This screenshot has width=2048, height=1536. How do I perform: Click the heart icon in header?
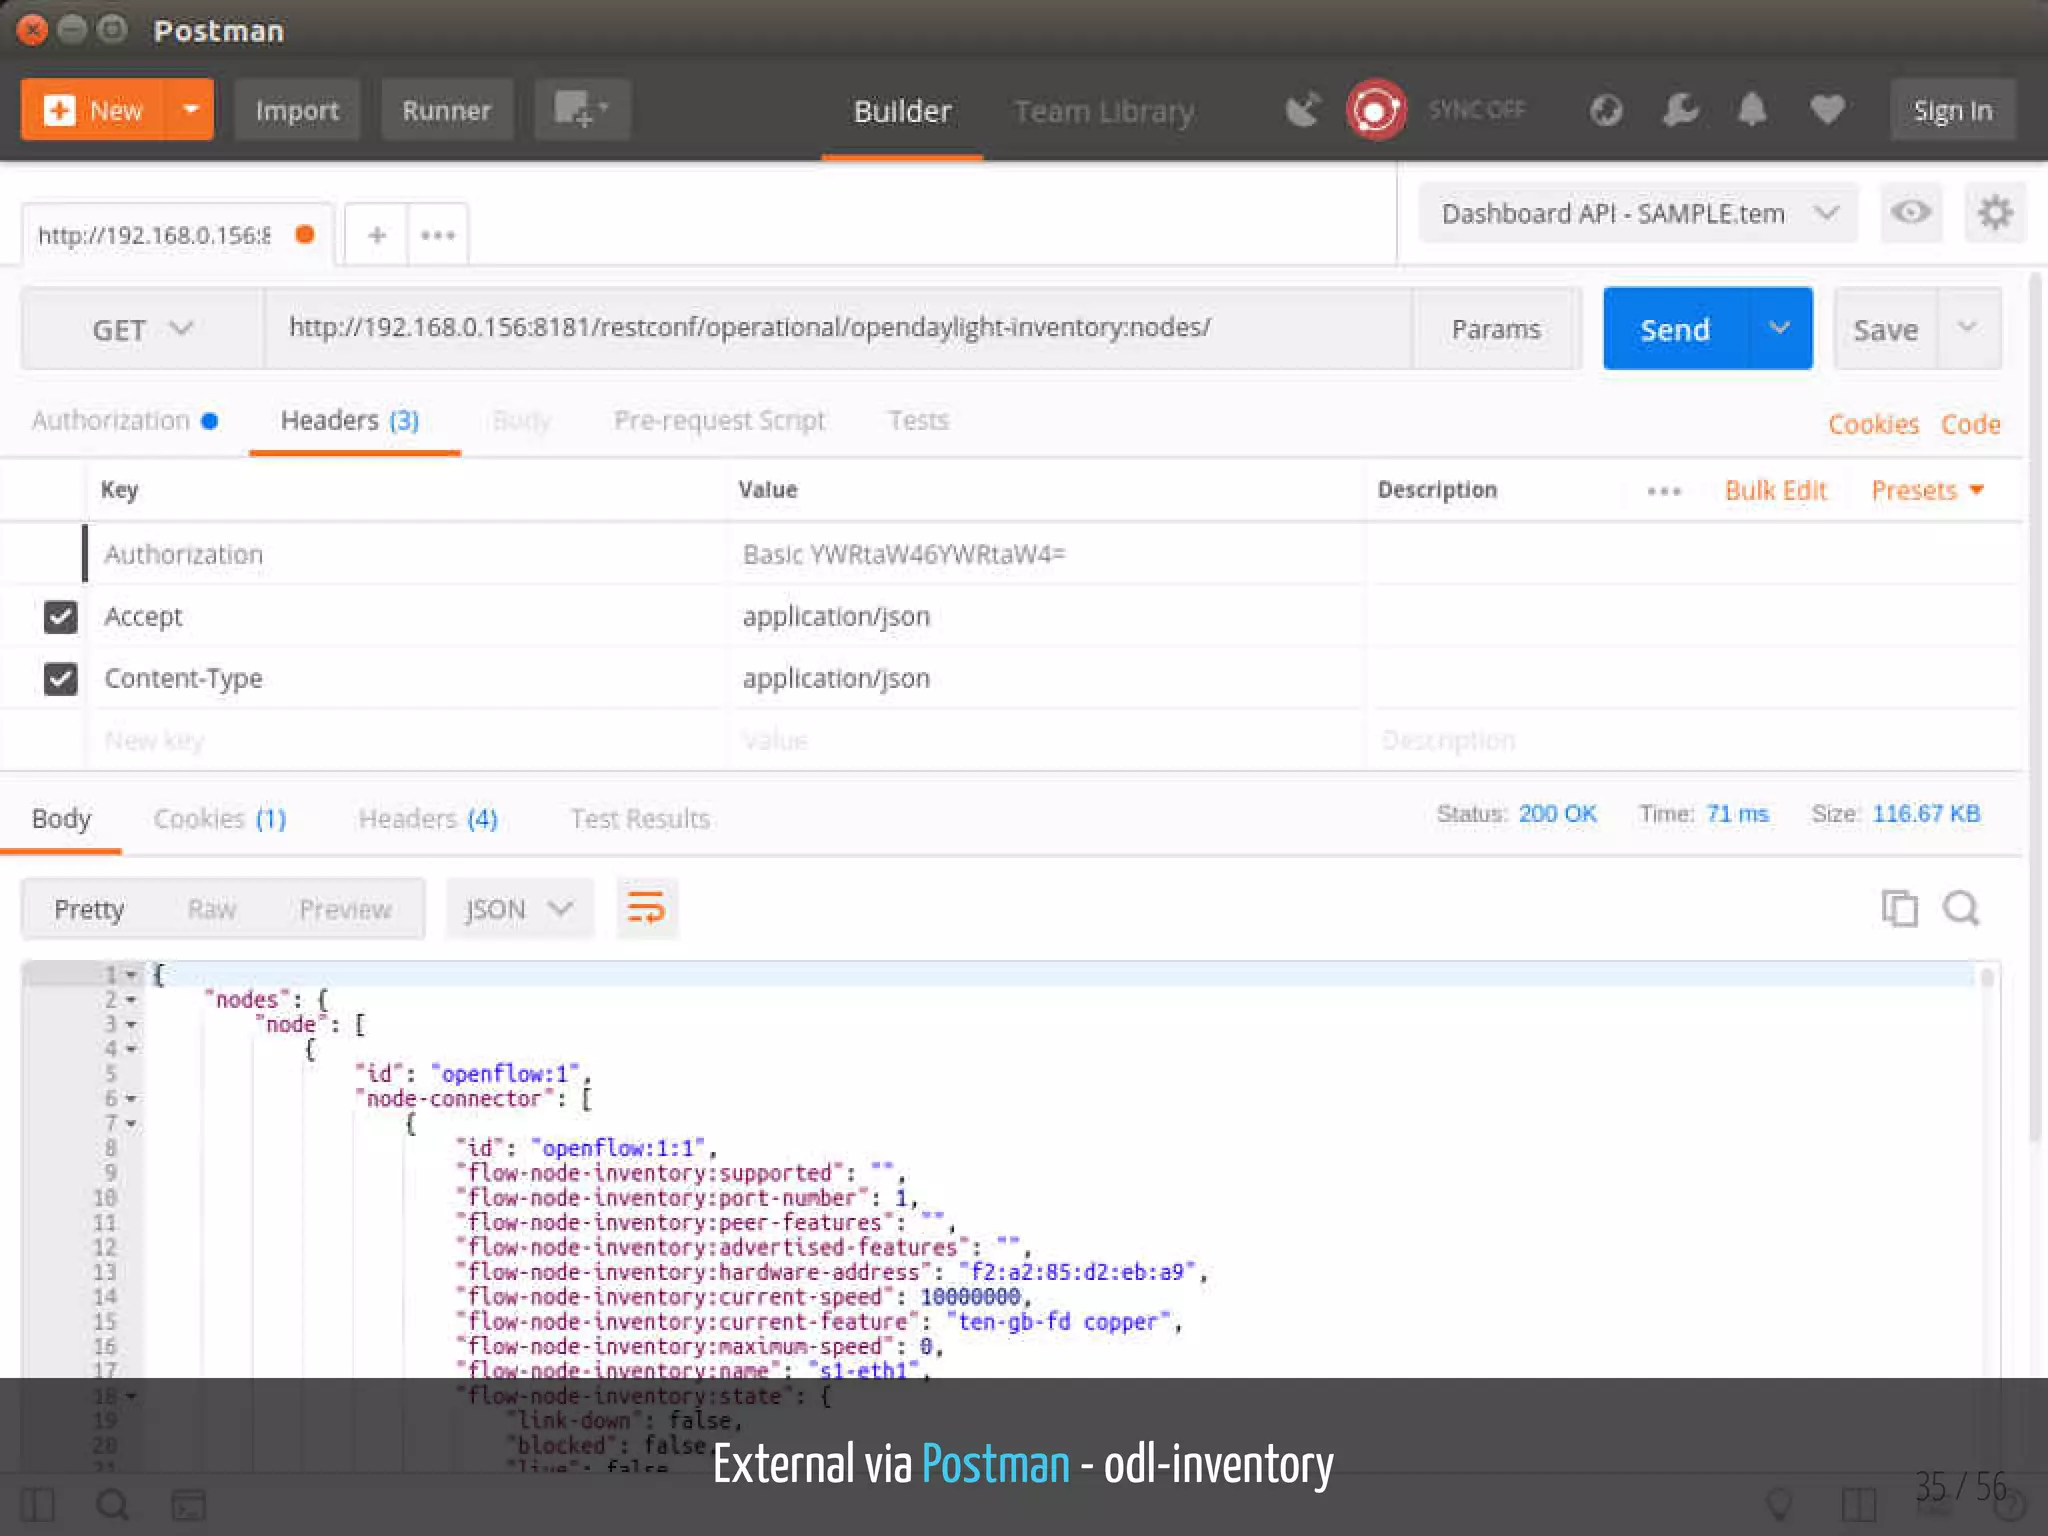click(1827, 109)
